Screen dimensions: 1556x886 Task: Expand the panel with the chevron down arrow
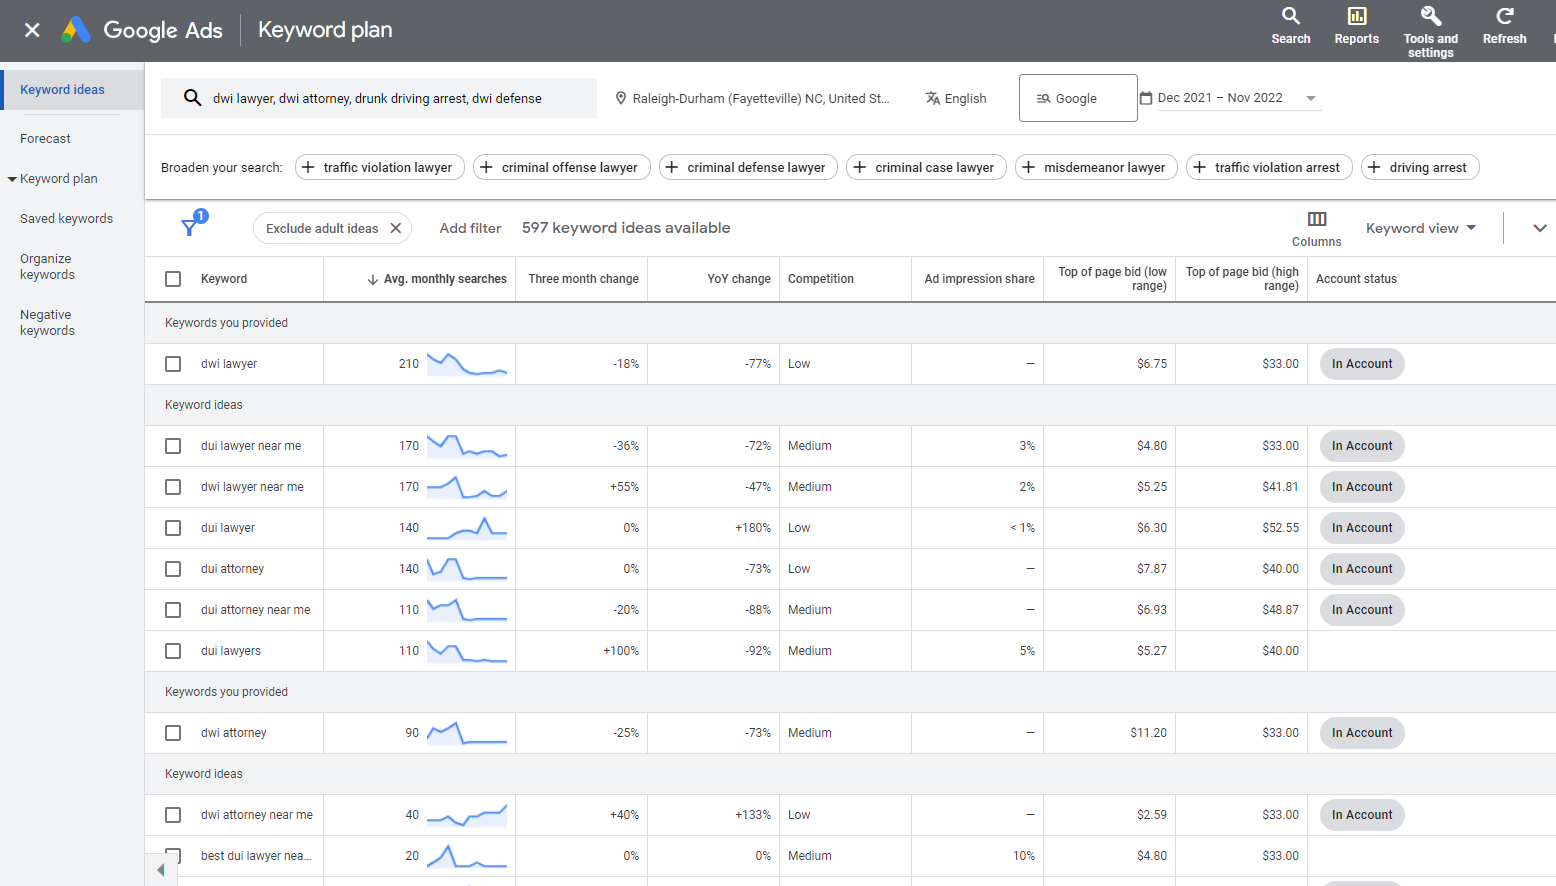click(1539, 228)
